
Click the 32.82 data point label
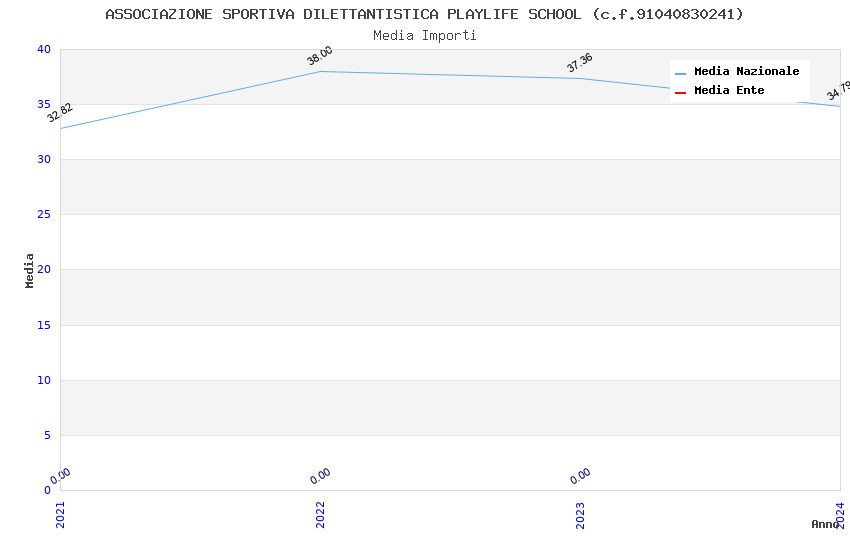pos(60,113)
